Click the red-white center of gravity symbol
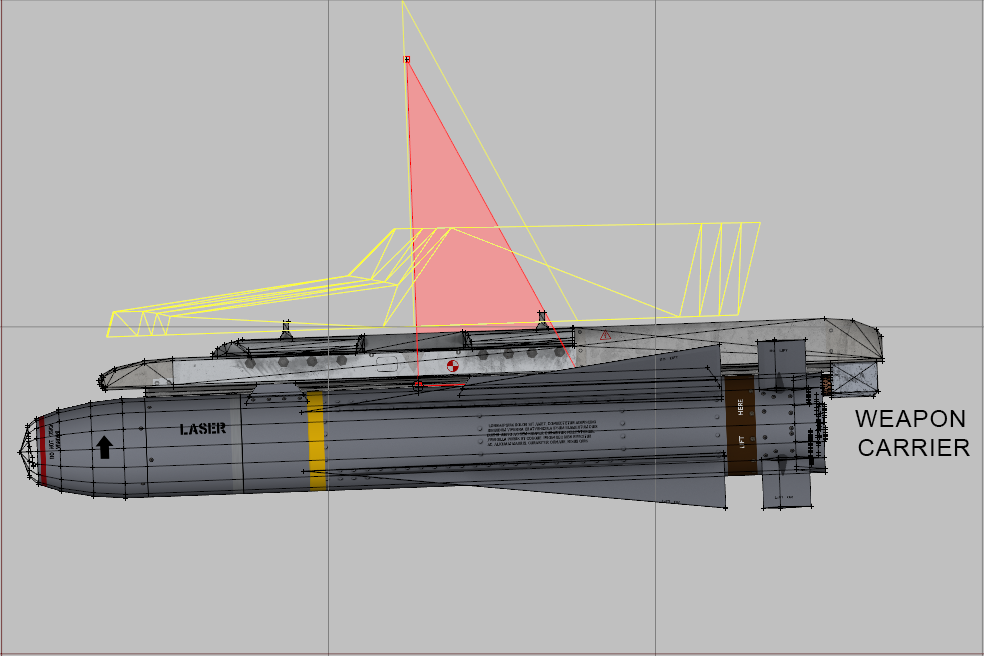 (453, 366)
